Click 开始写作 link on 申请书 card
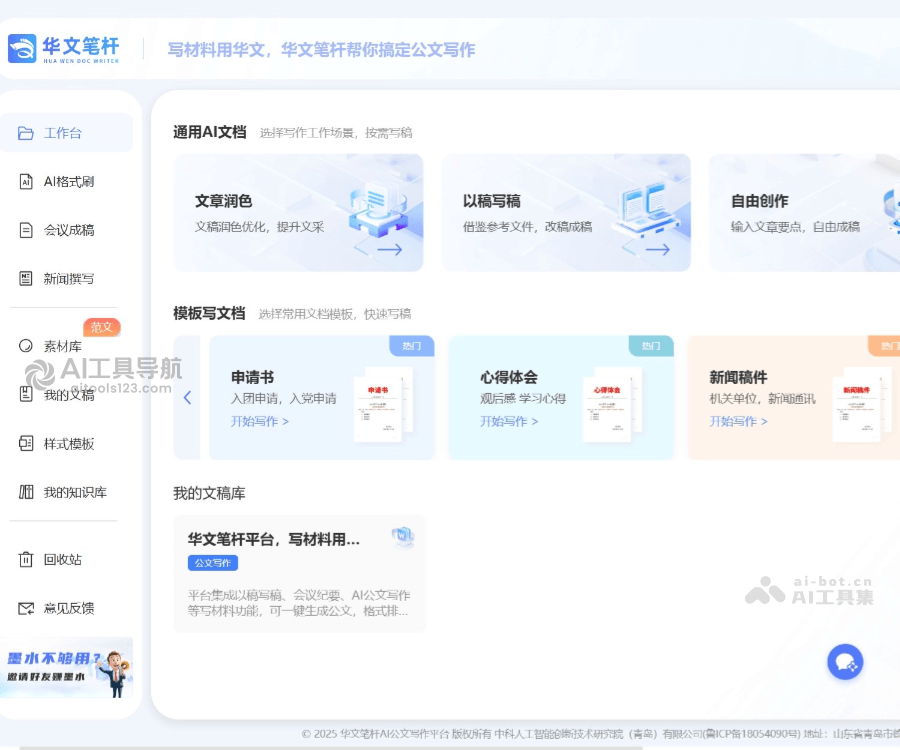The width and height of the screenshot is (900, 750). [259, 421]
